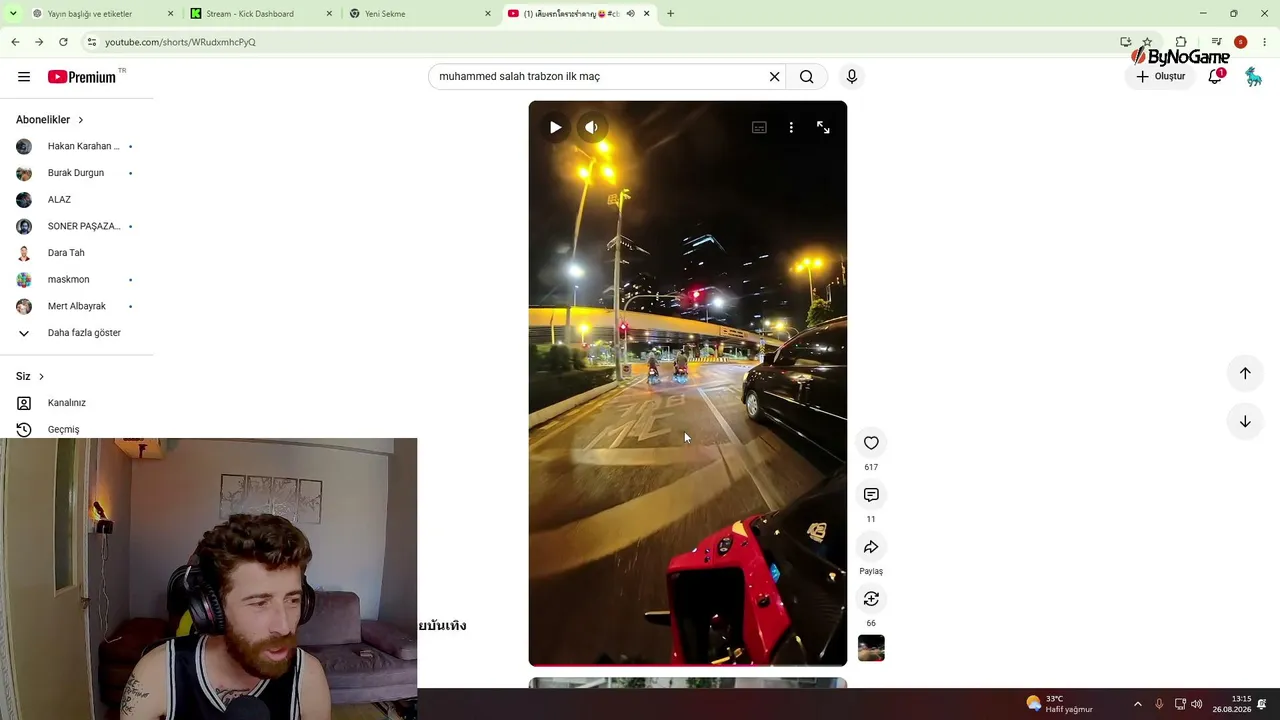Start voice search with microphone

click(x=852, y=77)
